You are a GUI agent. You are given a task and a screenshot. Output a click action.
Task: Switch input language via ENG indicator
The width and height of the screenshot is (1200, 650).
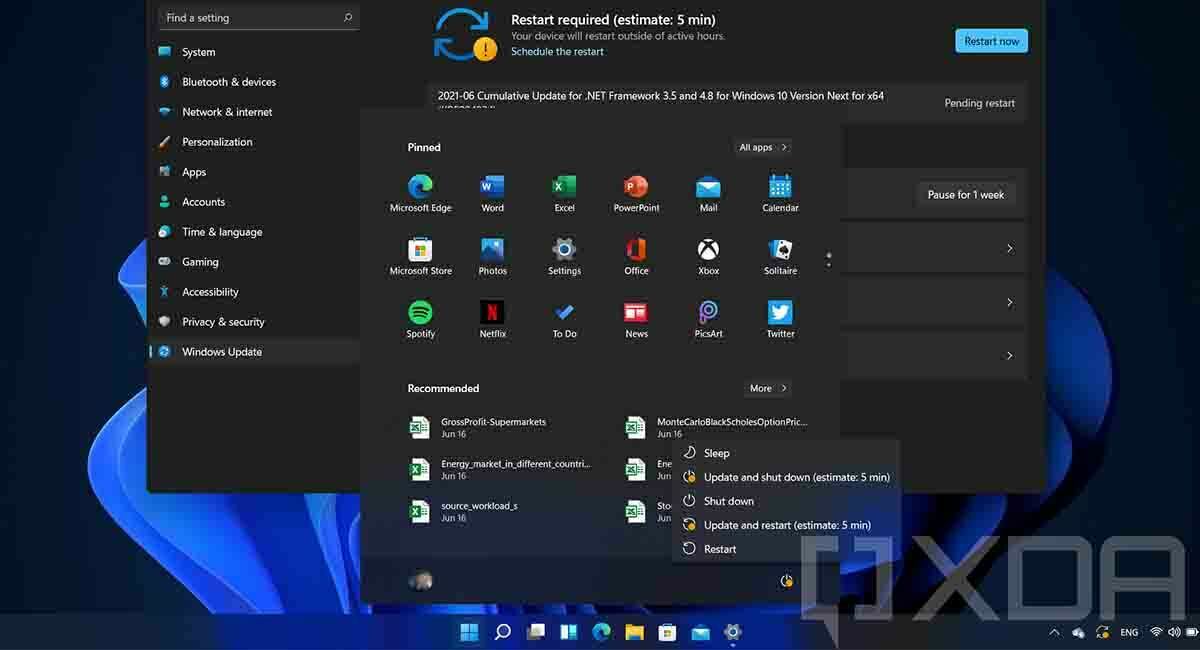pos(1129,632)
